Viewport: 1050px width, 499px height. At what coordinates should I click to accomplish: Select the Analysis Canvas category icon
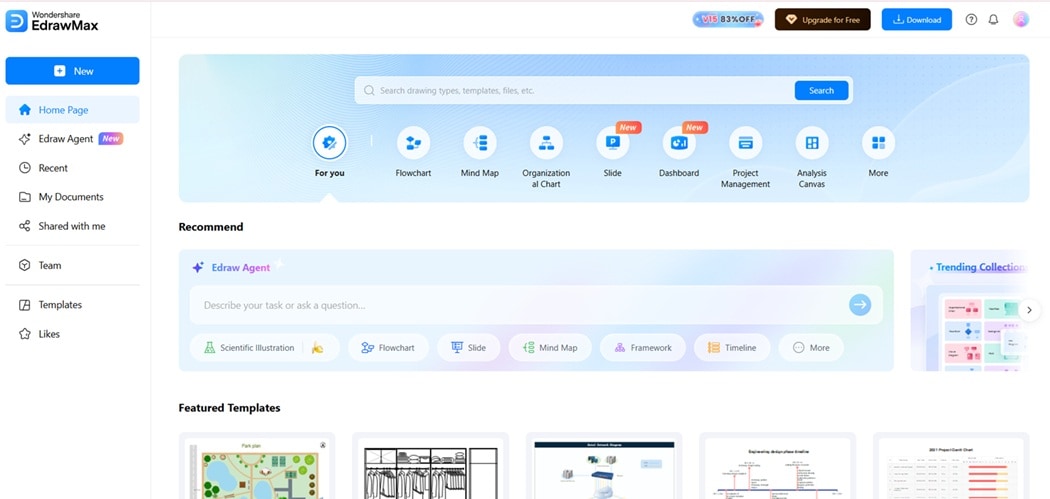coord(812,143)
